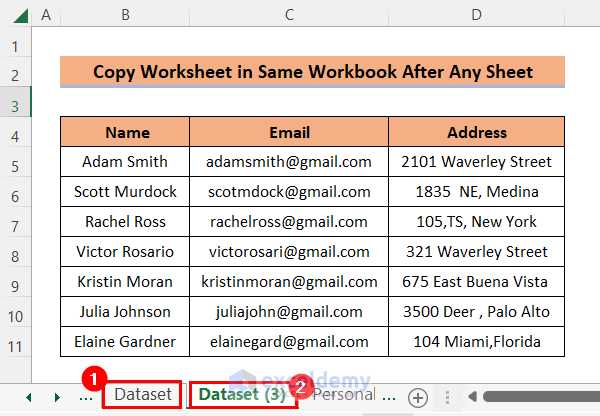The width and height of the screenshot is (600, 416).
Task: Select cell '3500 Deer , Palo Alto'
Action: pos(476,312)
